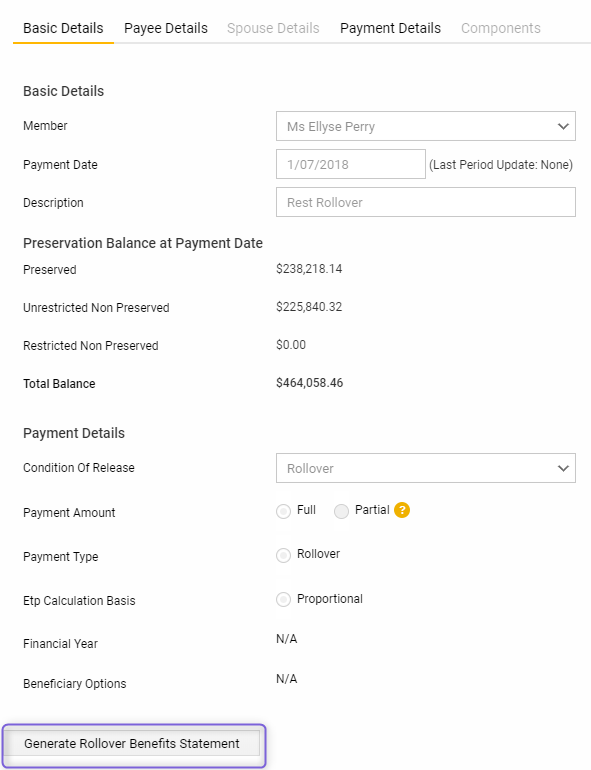This screenshot has height=770, width=591.
Task: Click the Preserved balance value
Action: coord(309,269)
